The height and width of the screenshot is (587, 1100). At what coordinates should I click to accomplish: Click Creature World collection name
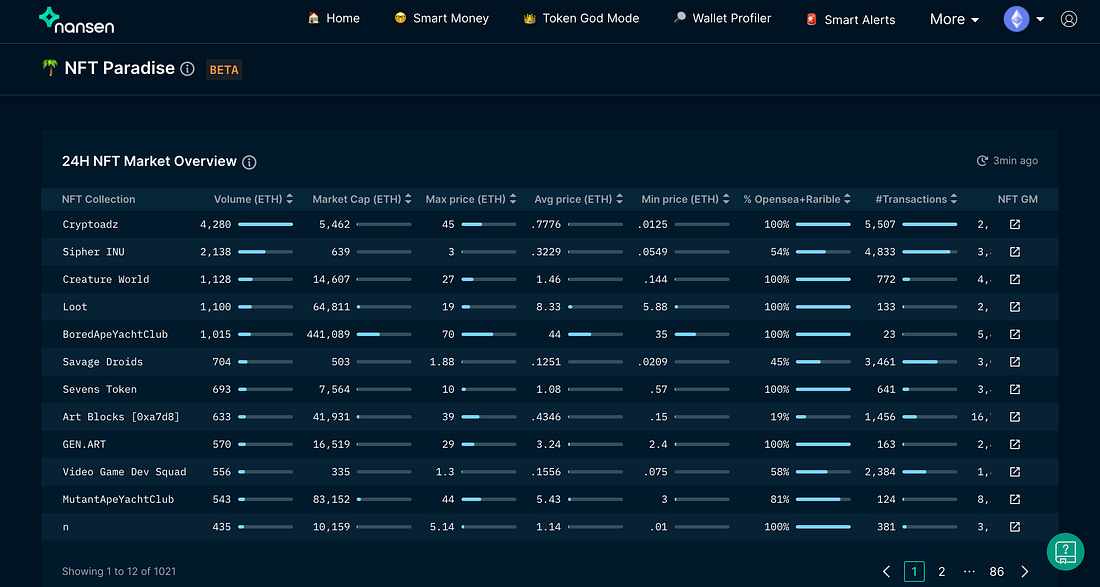pos(106,279)
